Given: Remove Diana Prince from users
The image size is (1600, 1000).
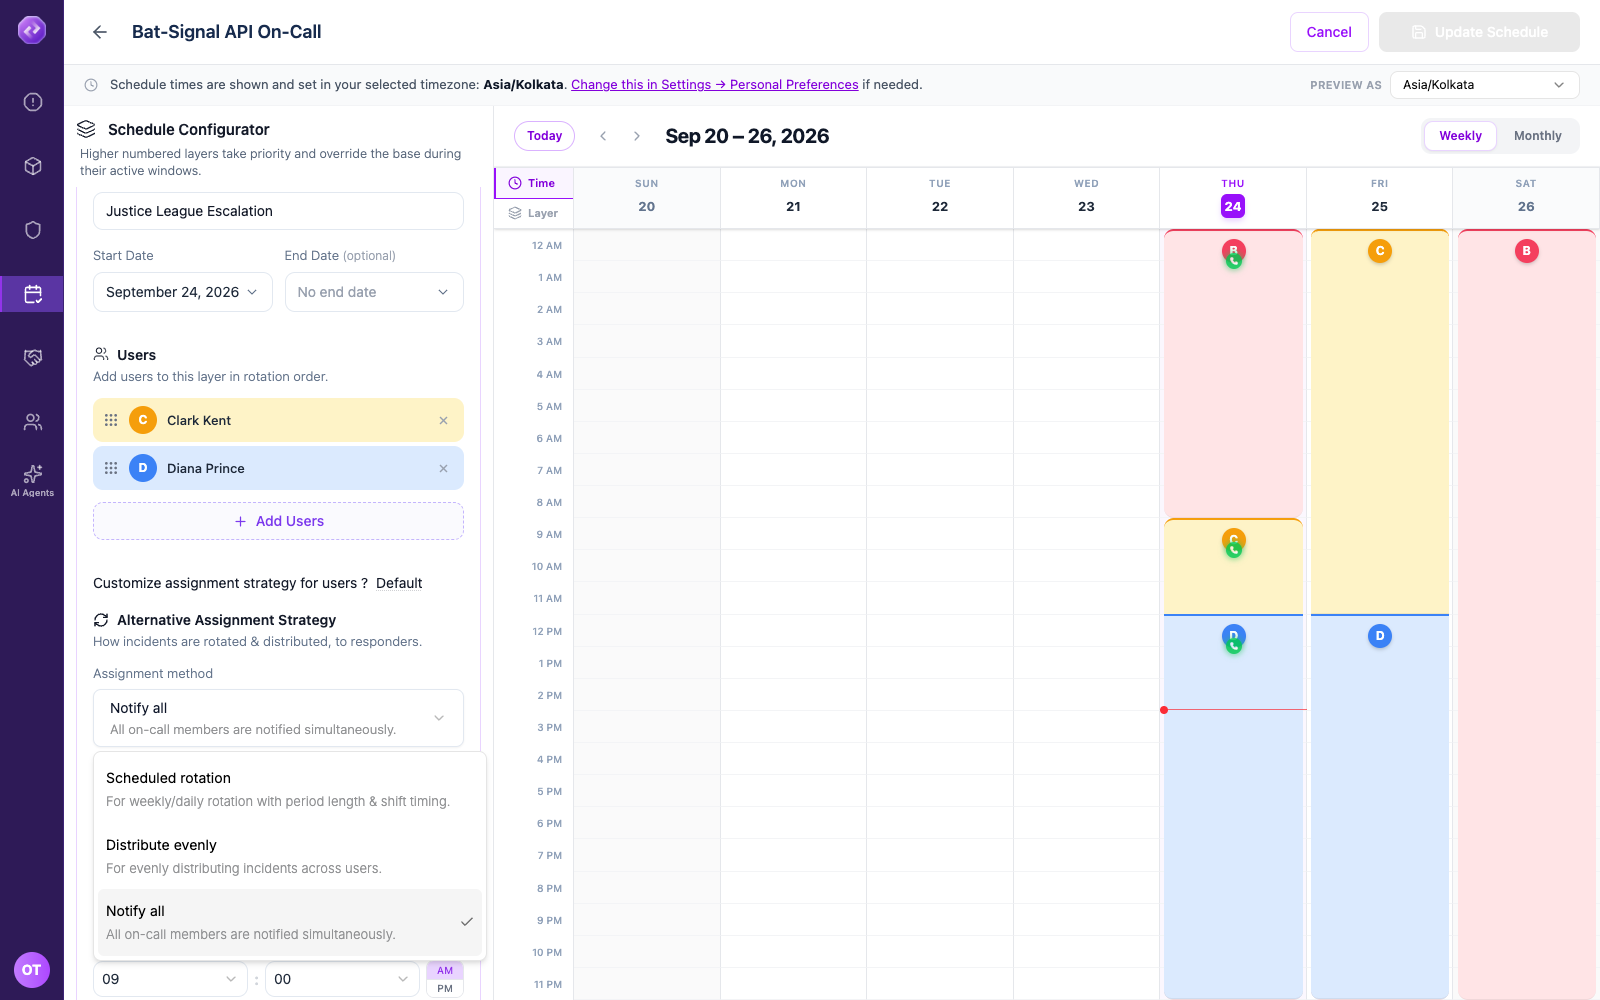Looking at the screenshot, I should tap(443, 469).
